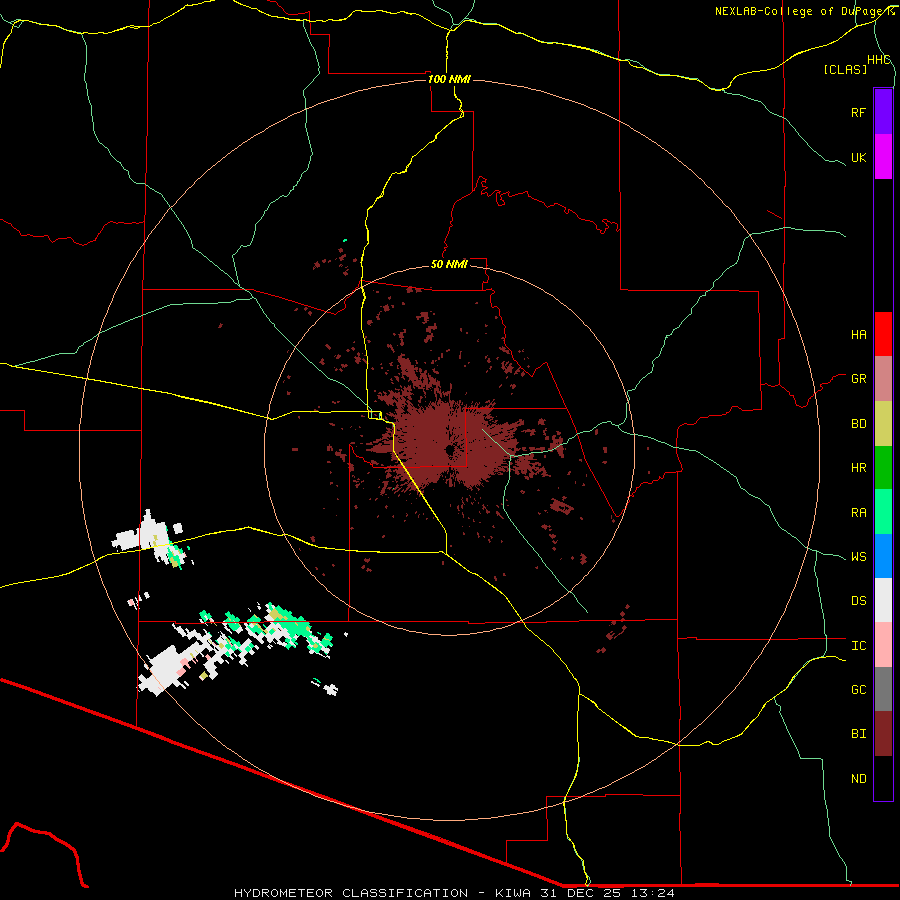900x900 pixels.
Task: Click the BI legend label
Action: point(858,734)
